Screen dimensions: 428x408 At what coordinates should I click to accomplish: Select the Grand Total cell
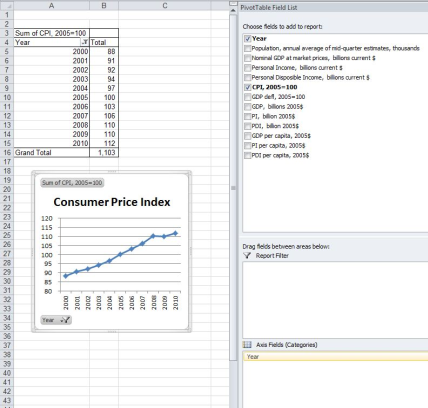pyautogui.click(x=51, y=153)
